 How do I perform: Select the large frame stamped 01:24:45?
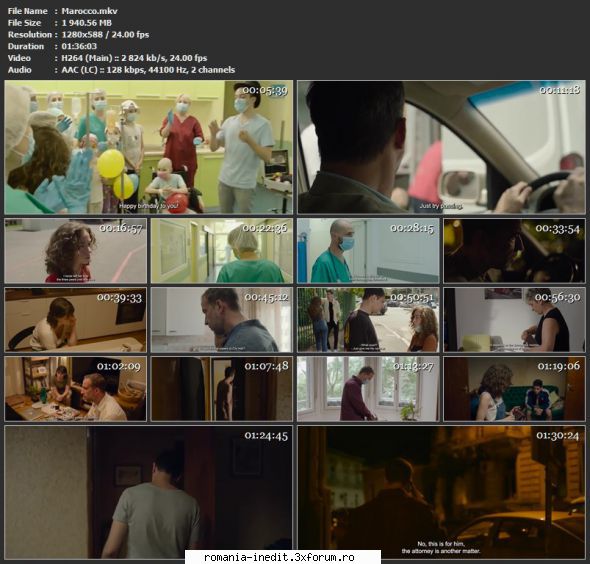(x=149, y=493)
